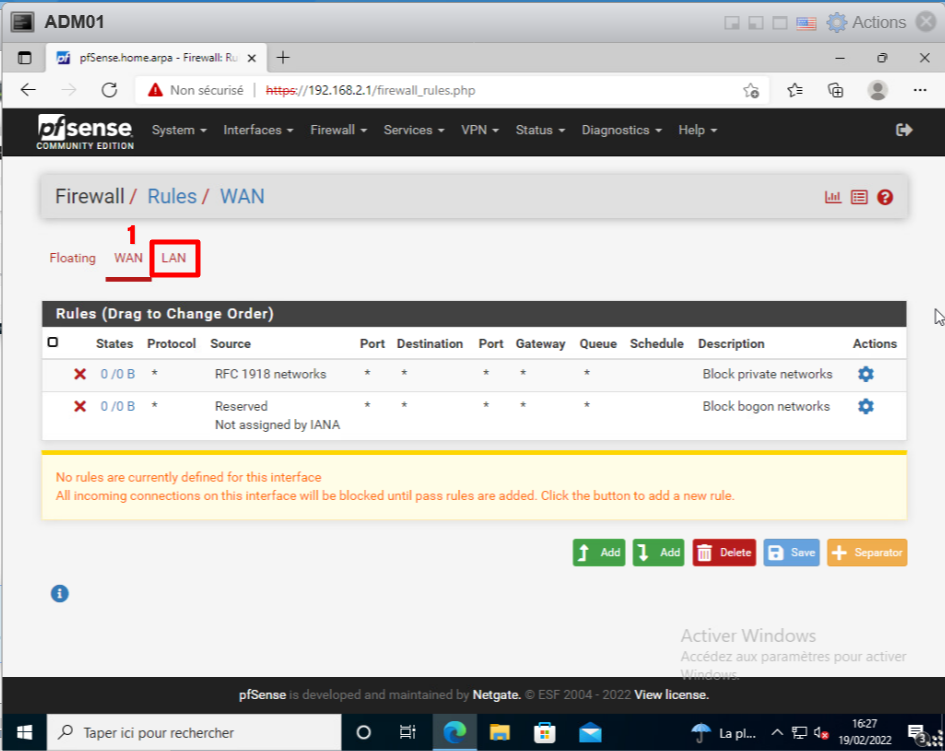Refresh the browser page
The image size is (945, 751).
coord(110,90)
